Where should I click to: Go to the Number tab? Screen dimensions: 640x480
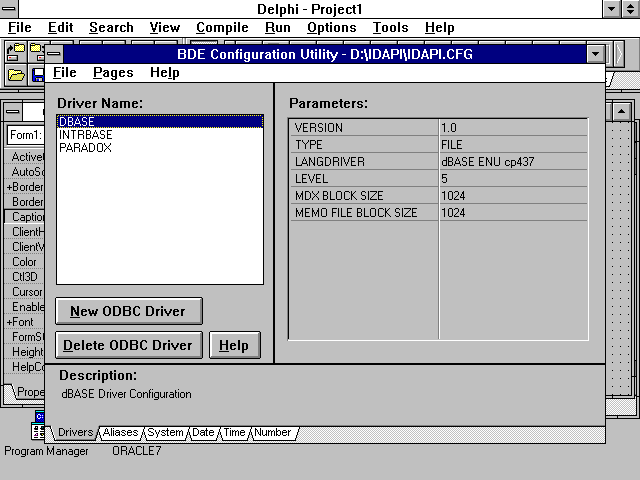(272, 433)
